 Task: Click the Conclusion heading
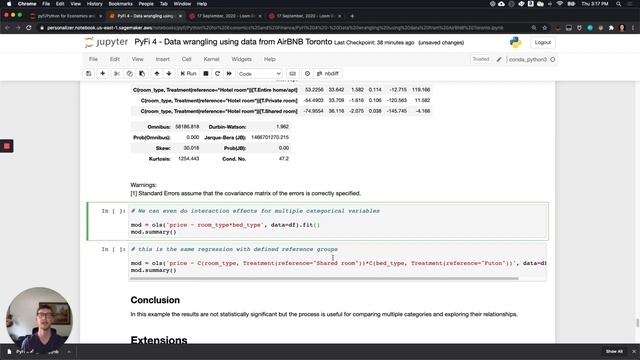pos(155,300)
